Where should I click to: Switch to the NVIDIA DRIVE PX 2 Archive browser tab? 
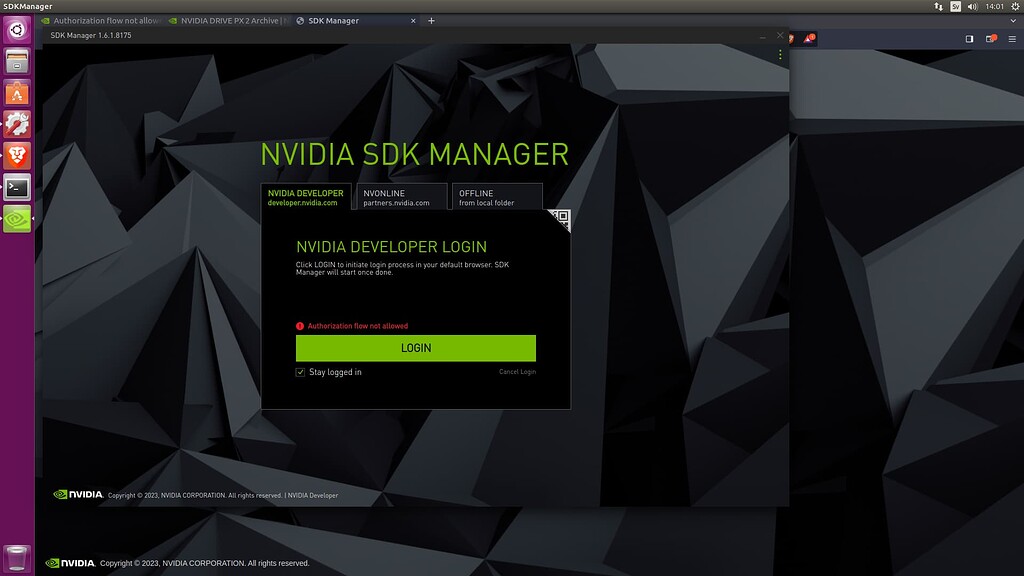click(230, 20)
